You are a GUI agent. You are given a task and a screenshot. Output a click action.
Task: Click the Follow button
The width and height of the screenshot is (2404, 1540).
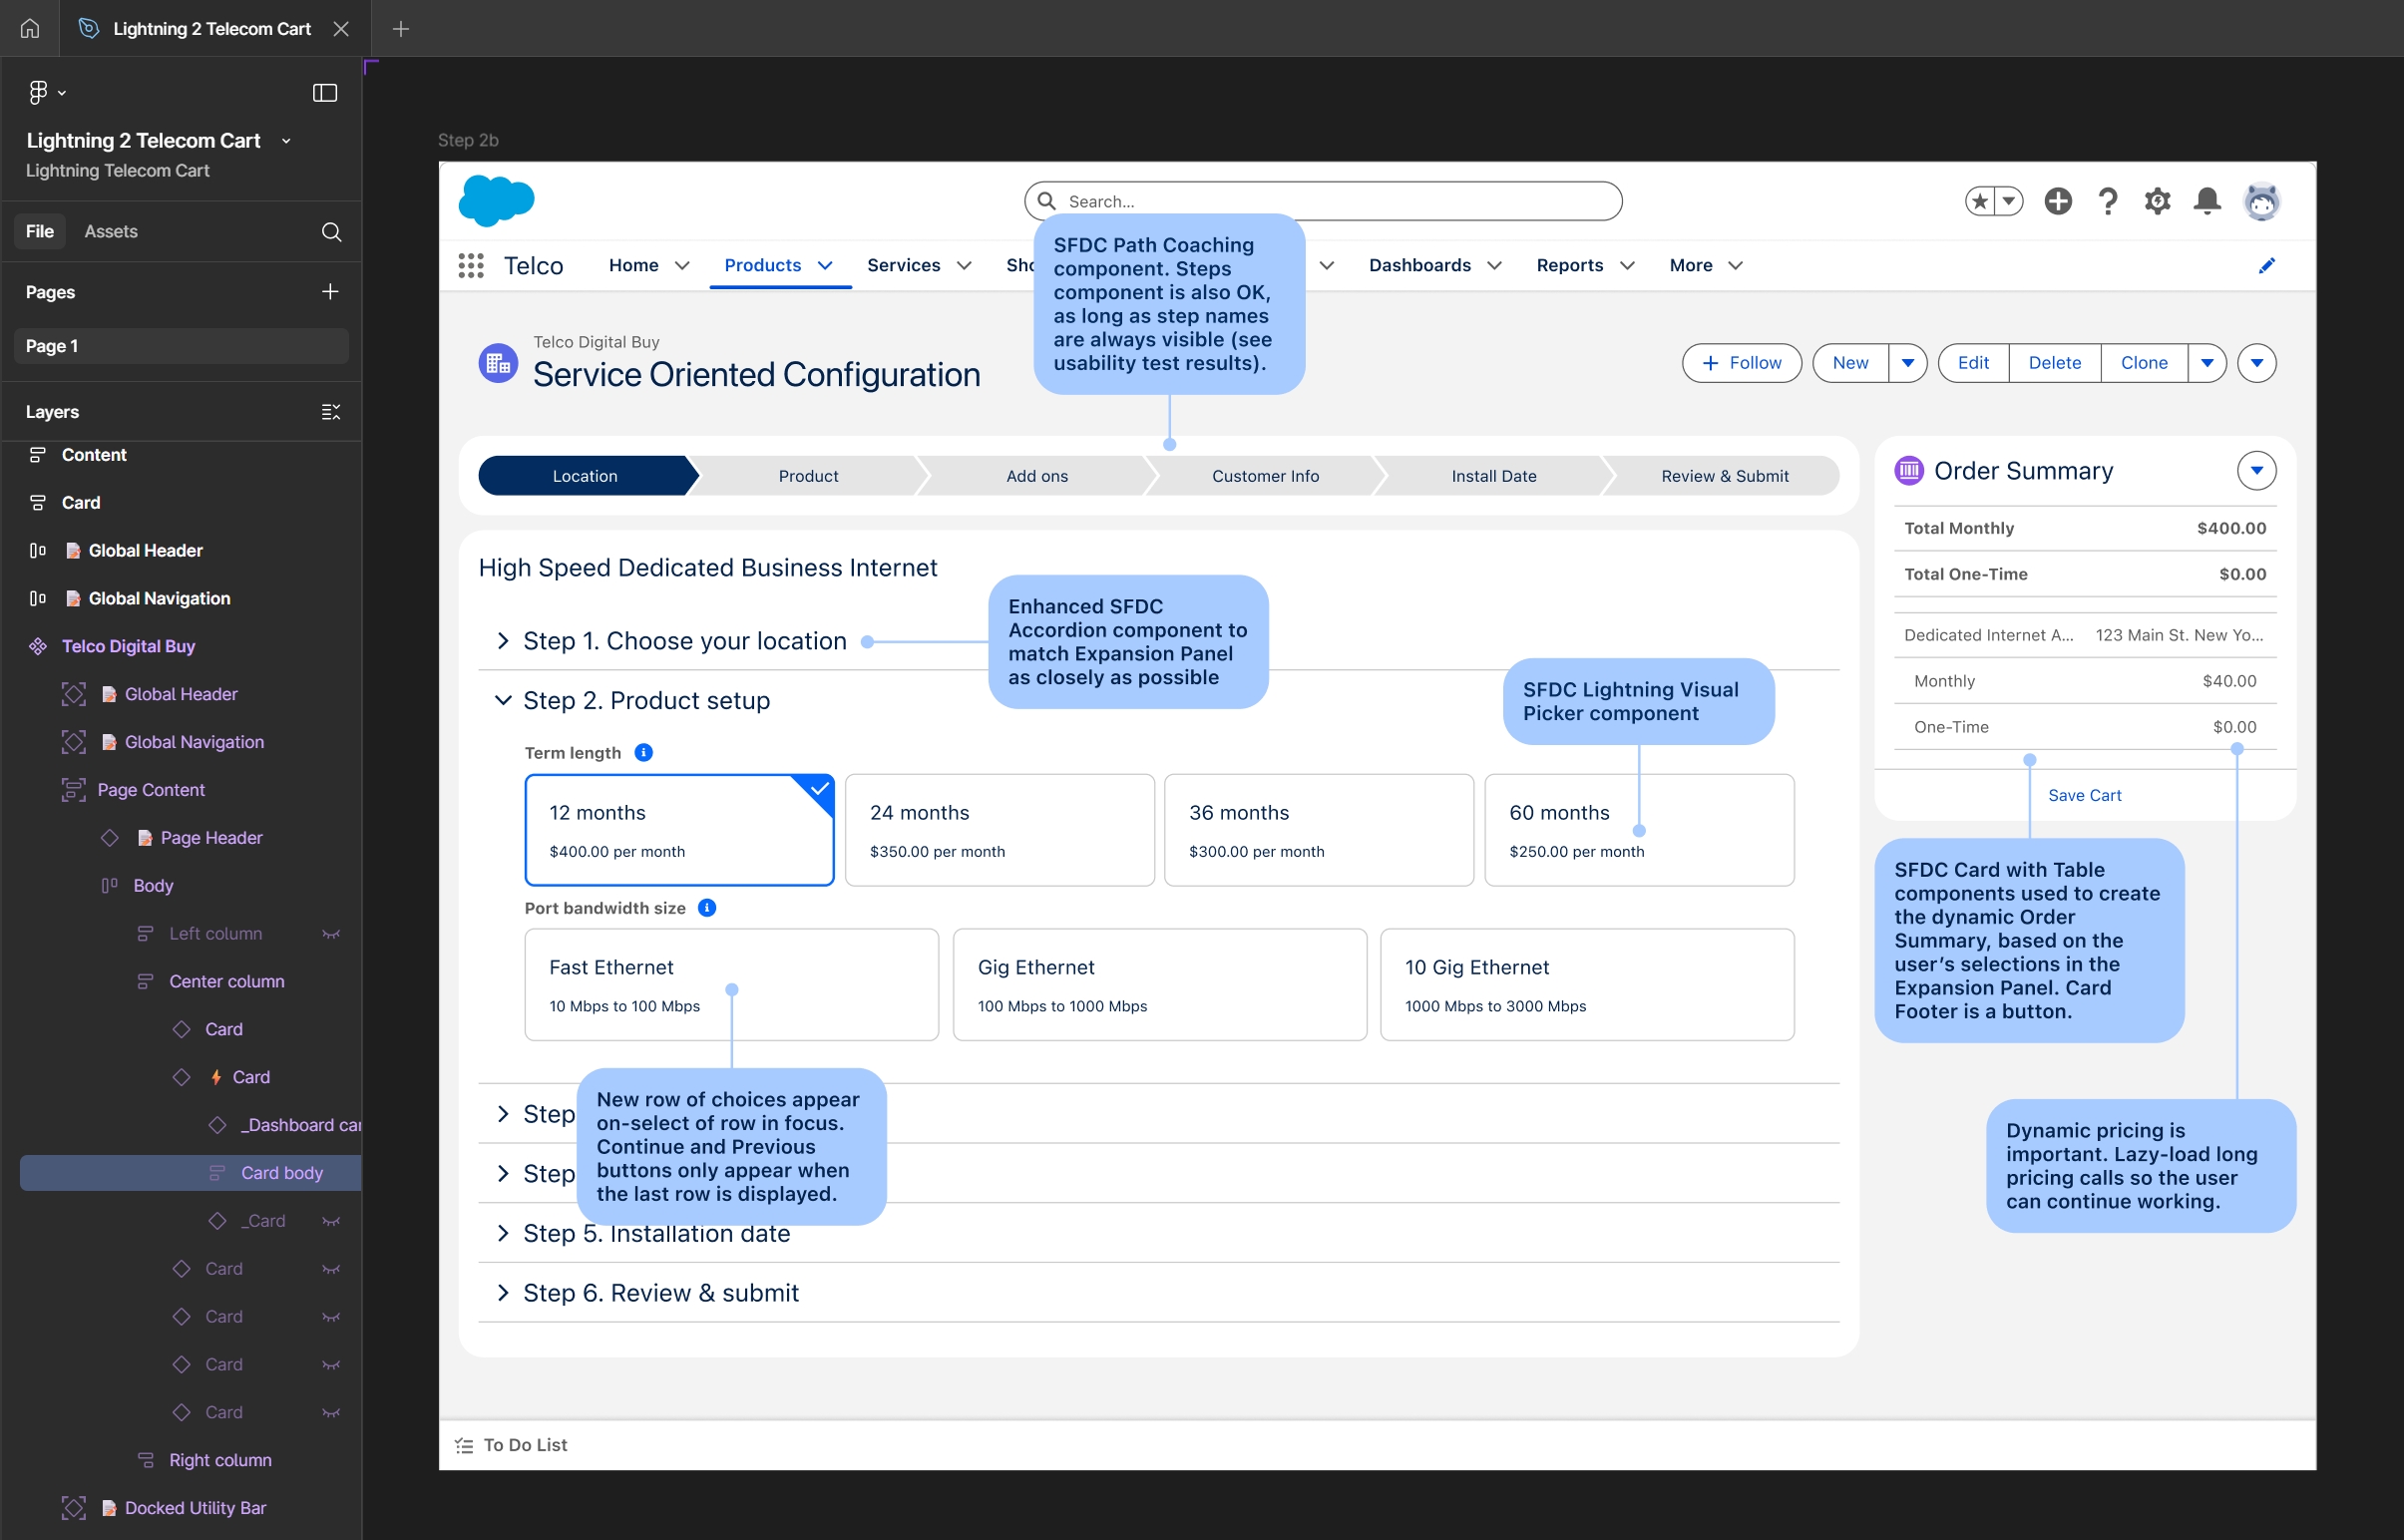[x=1741, y=362]
